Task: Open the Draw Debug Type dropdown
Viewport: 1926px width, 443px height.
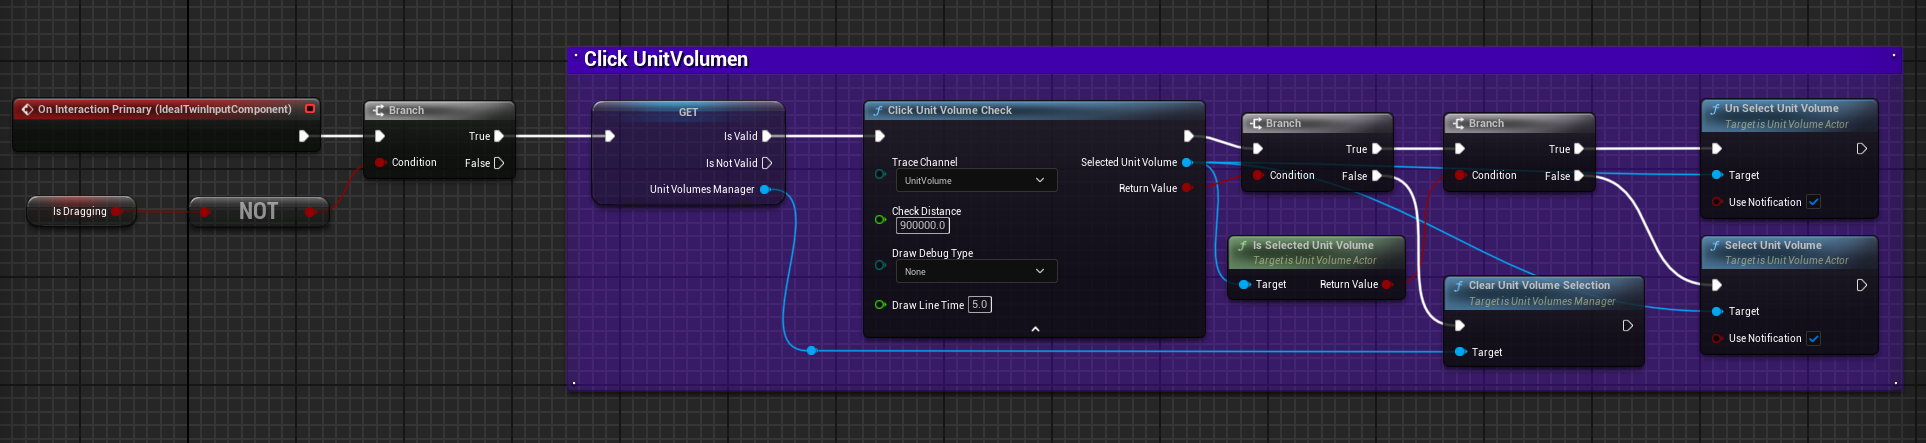Action: pos(974,272)
